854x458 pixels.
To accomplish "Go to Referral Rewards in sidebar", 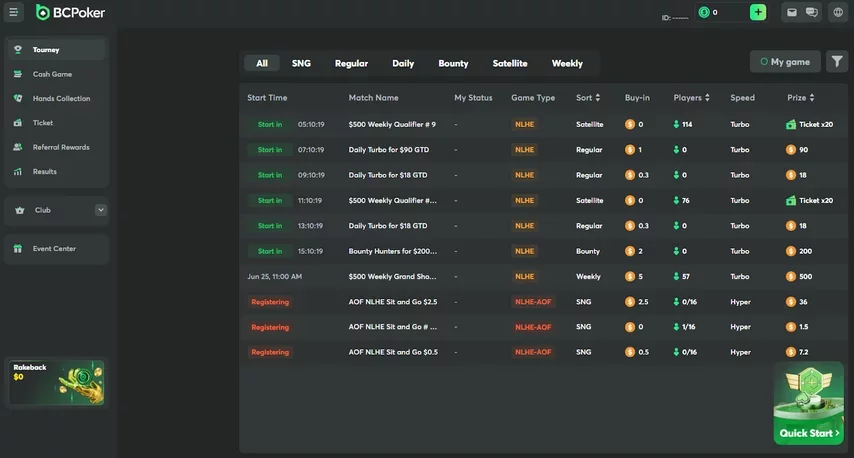I will tap(60, 147).
